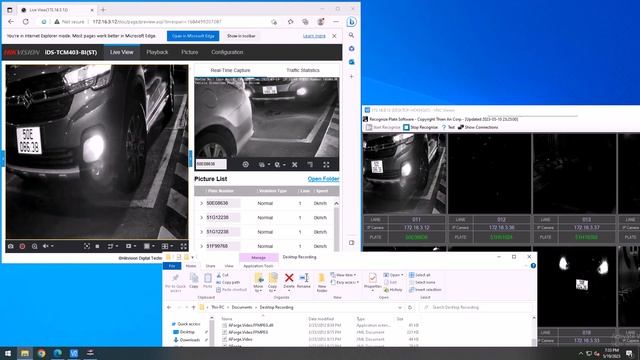Click Show Connections in plate software
The image size is (640, 360).
pyautogui.click(x=478, y=127)
